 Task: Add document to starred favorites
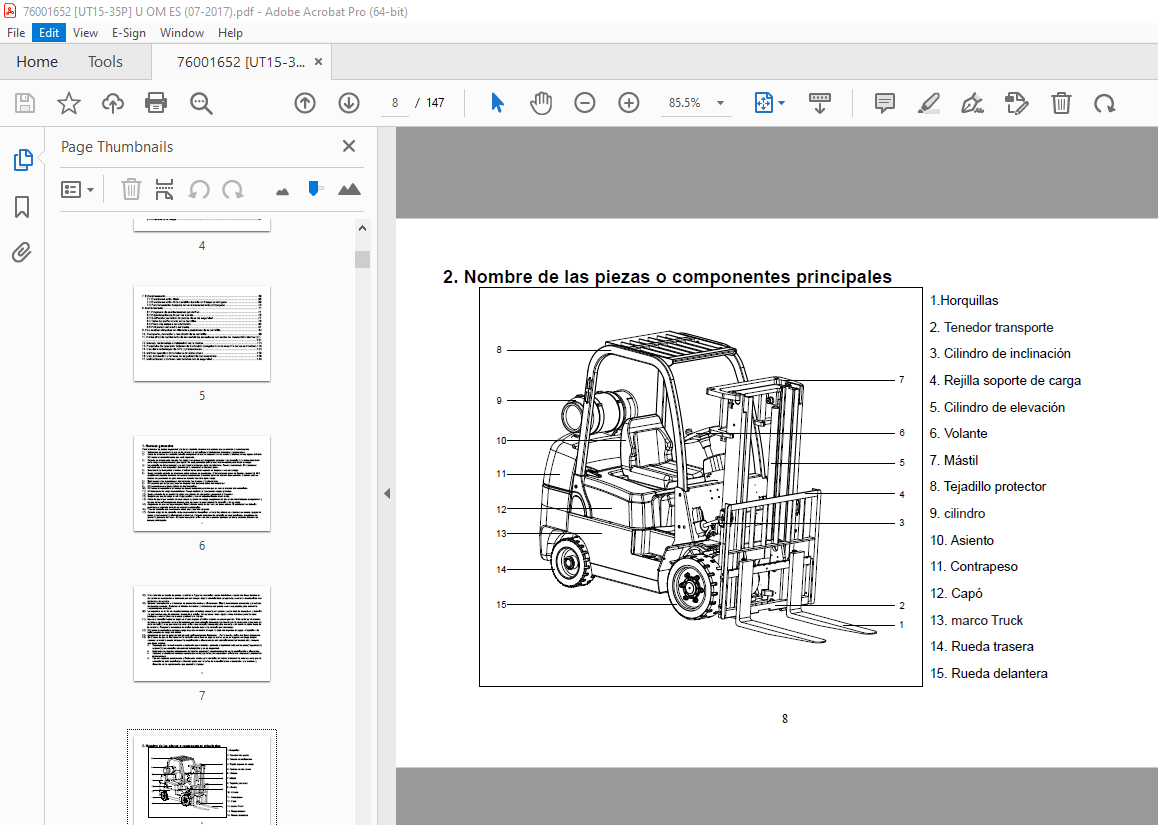point(69,103)
